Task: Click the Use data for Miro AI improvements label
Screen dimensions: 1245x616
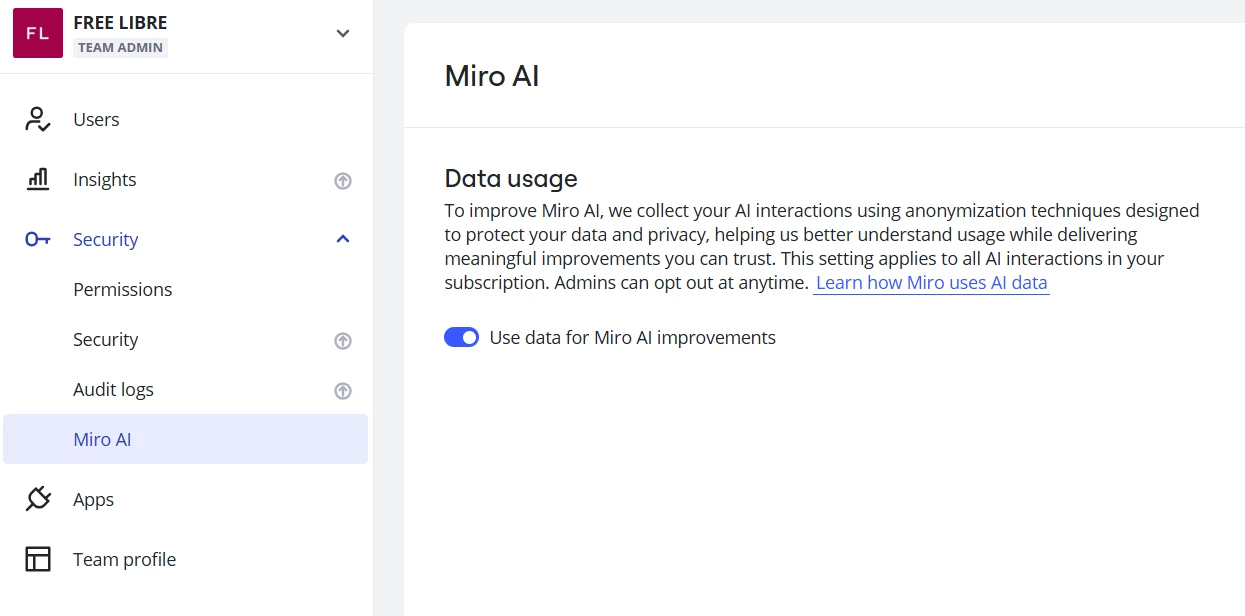Action: (633, 338)
